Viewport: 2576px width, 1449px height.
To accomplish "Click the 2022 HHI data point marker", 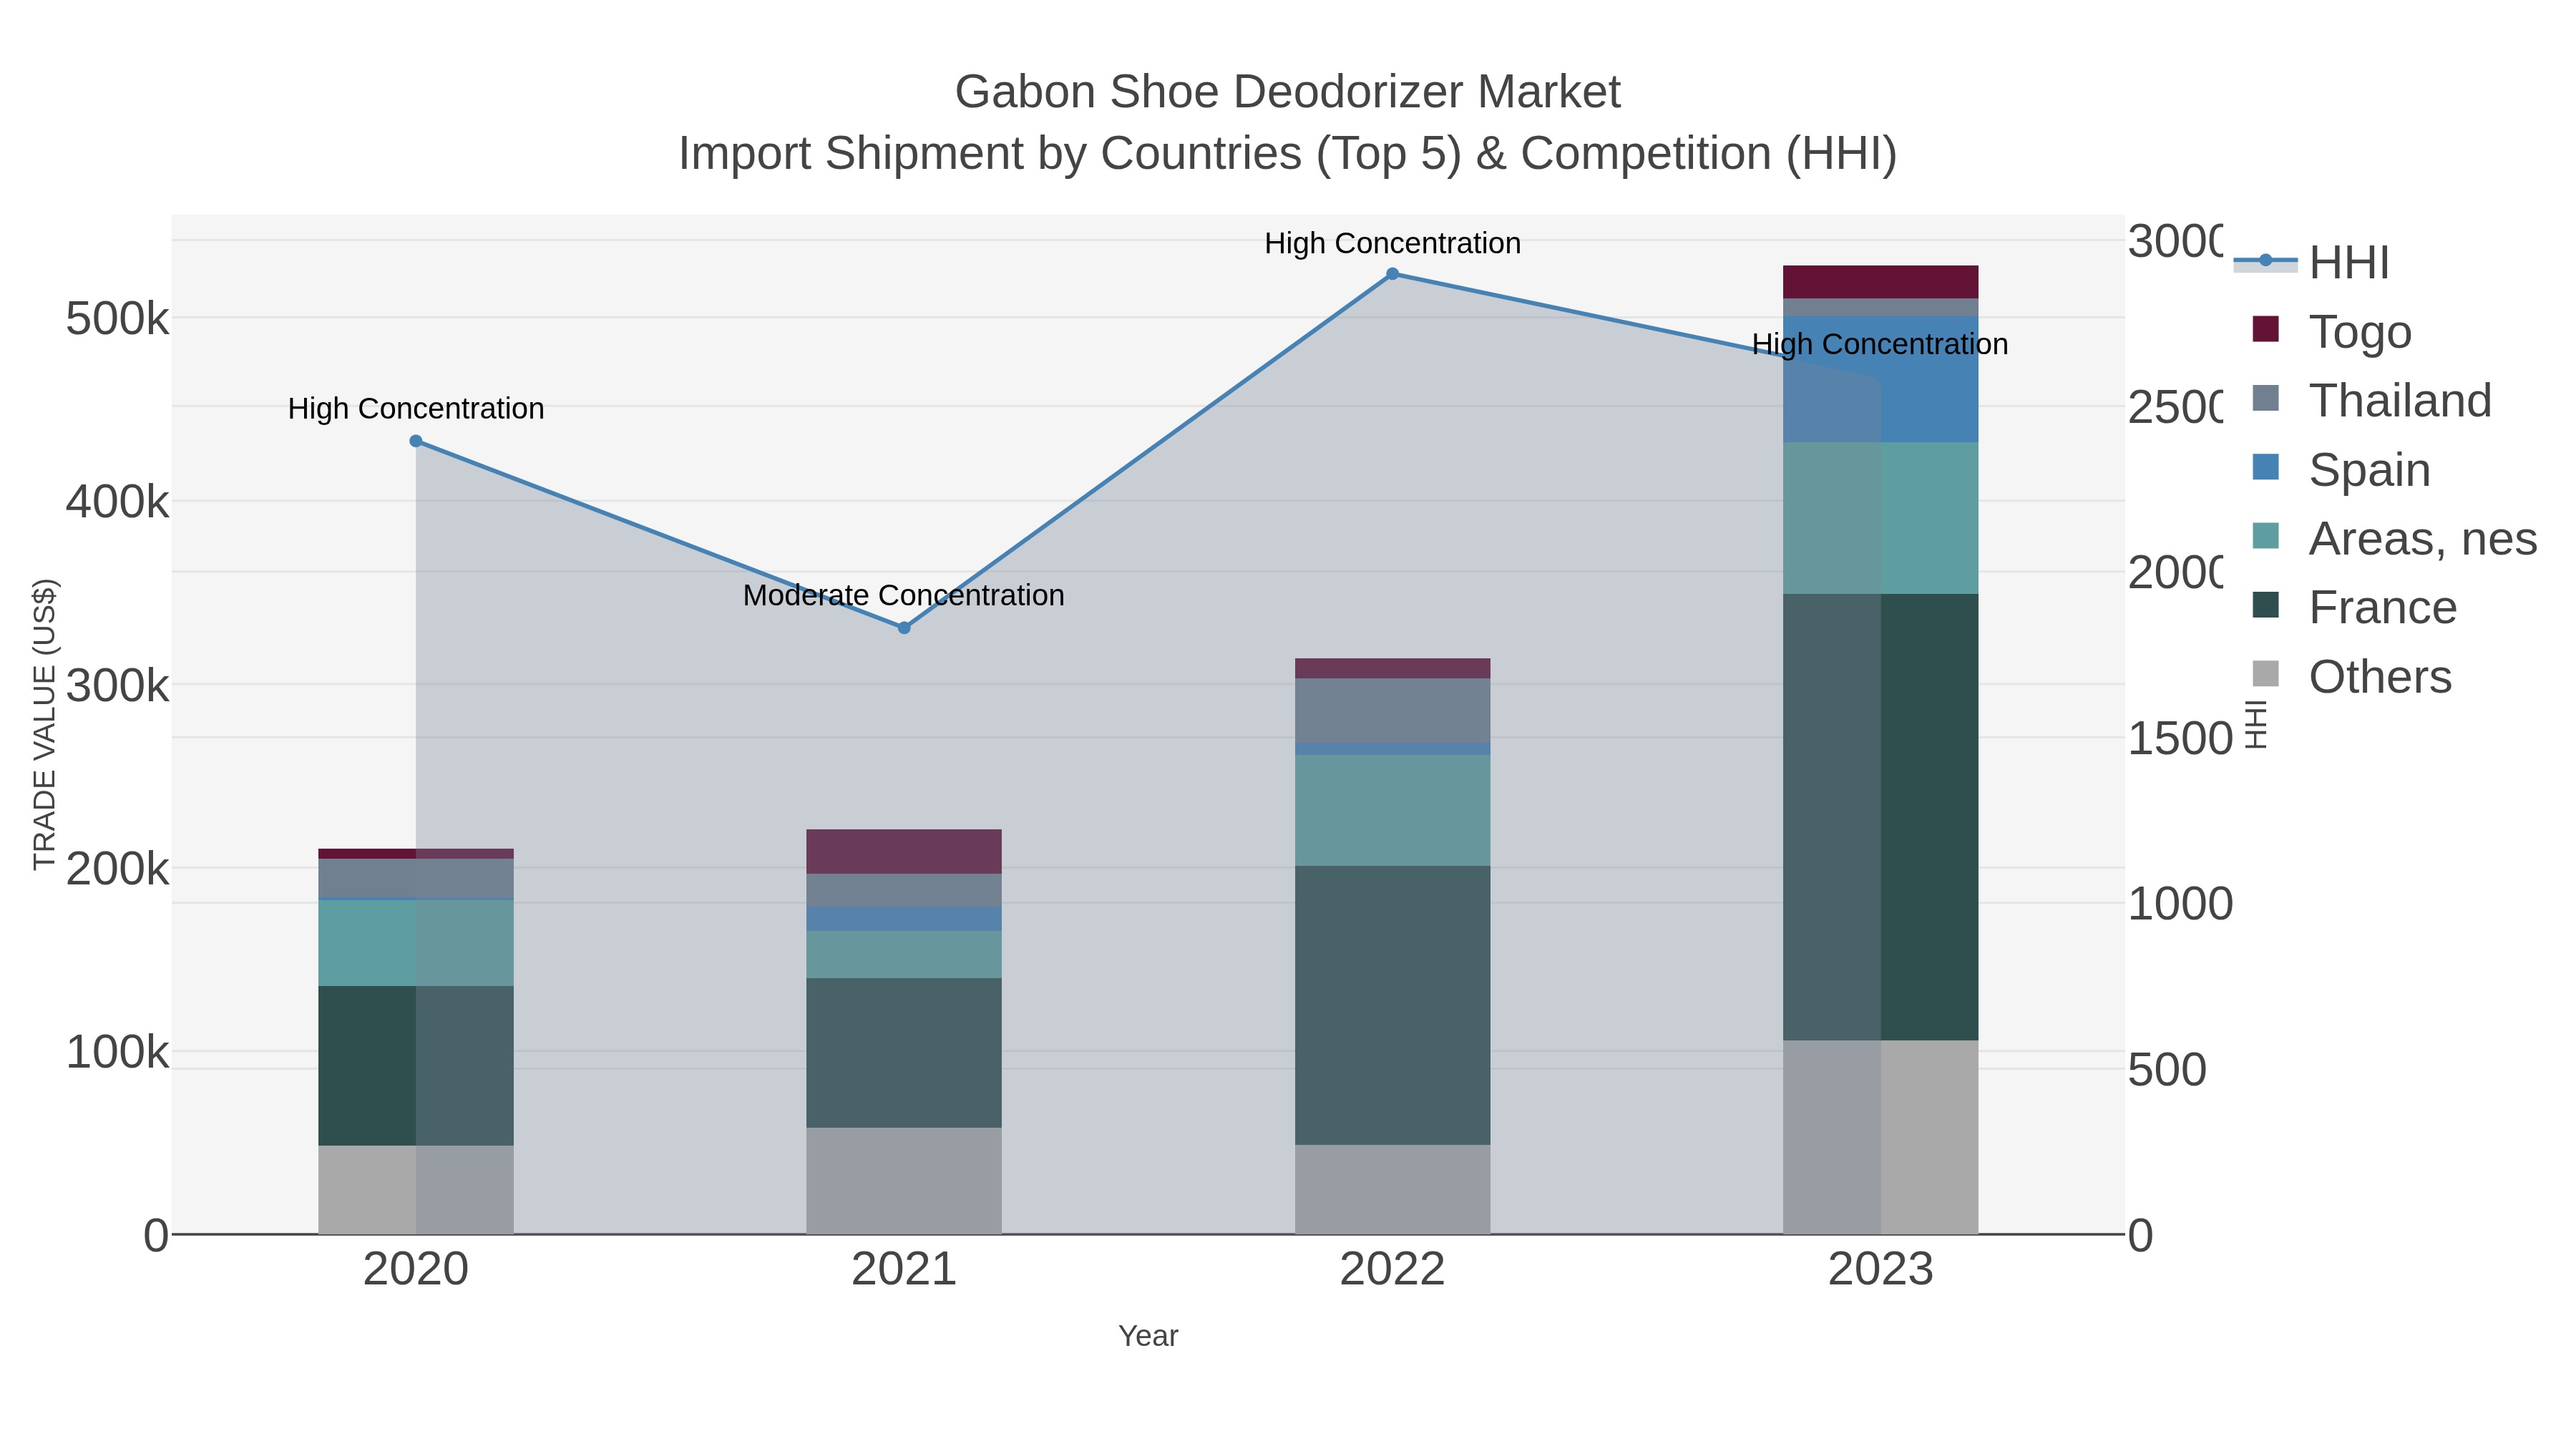I will 1392,274.
